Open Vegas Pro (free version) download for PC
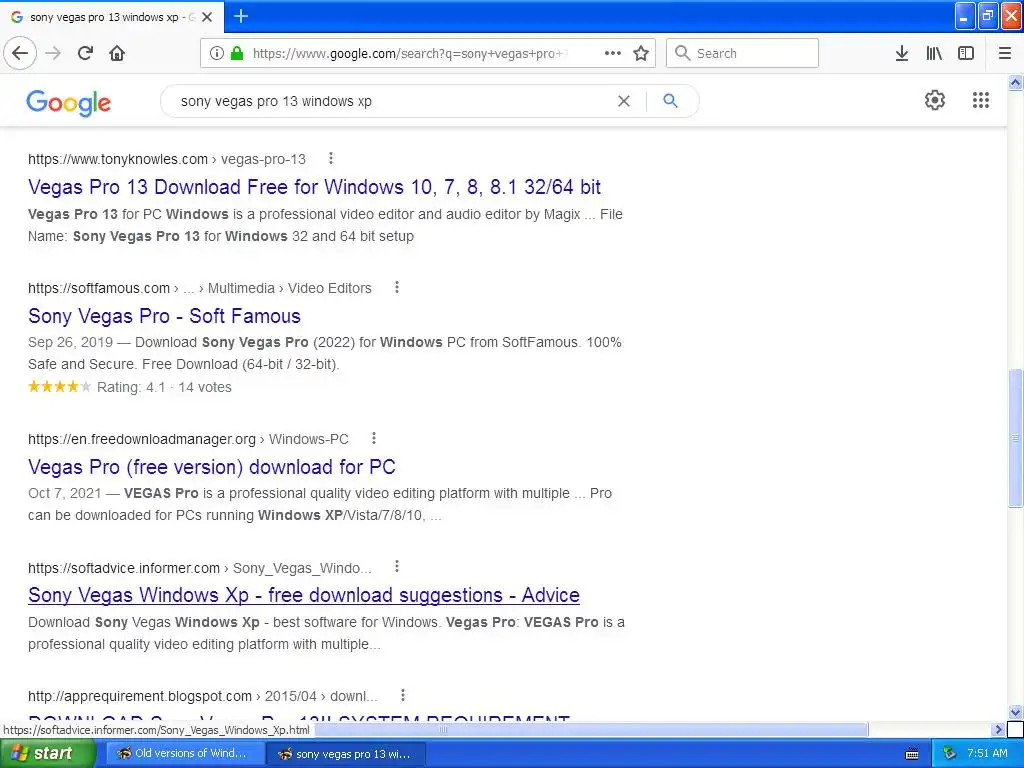 pos(212,467)
